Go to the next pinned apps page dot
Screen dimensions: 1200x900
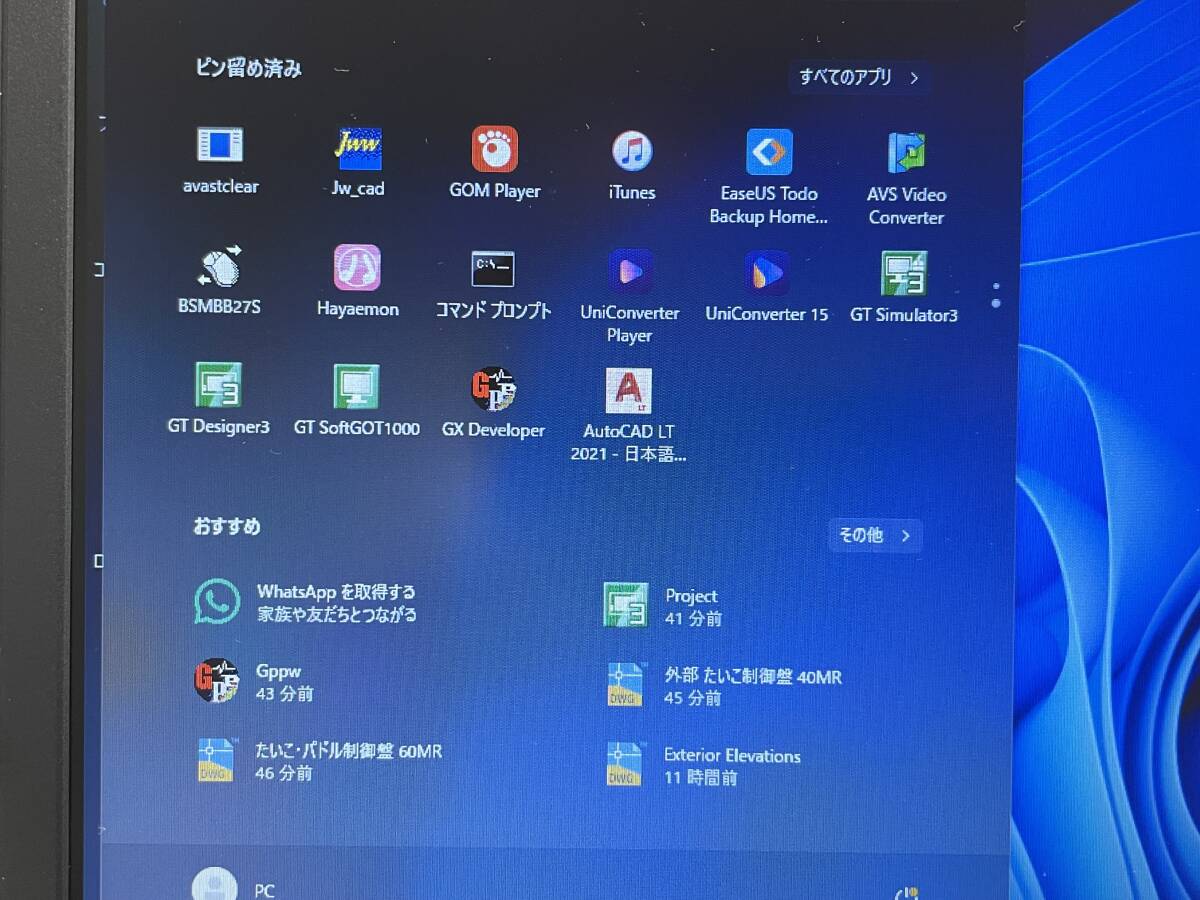(x=995, y=302)
